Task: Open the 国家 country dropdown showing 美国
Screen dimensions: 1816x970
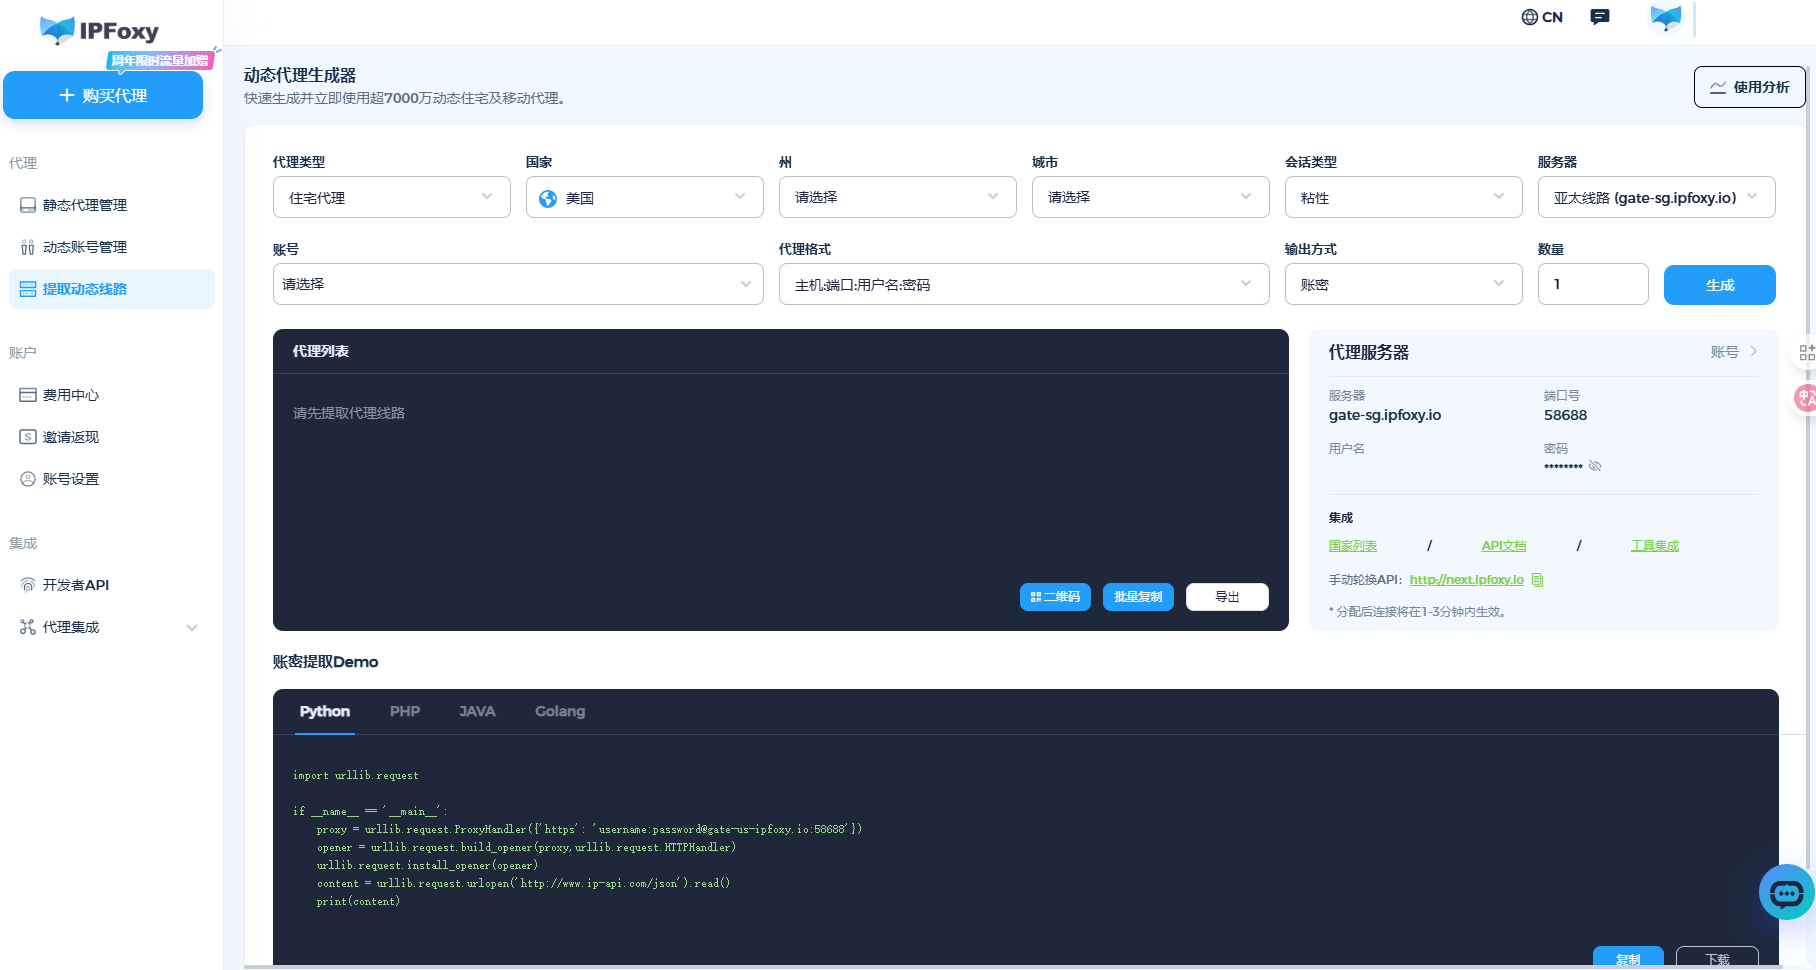Action: (x=644, y=197)
